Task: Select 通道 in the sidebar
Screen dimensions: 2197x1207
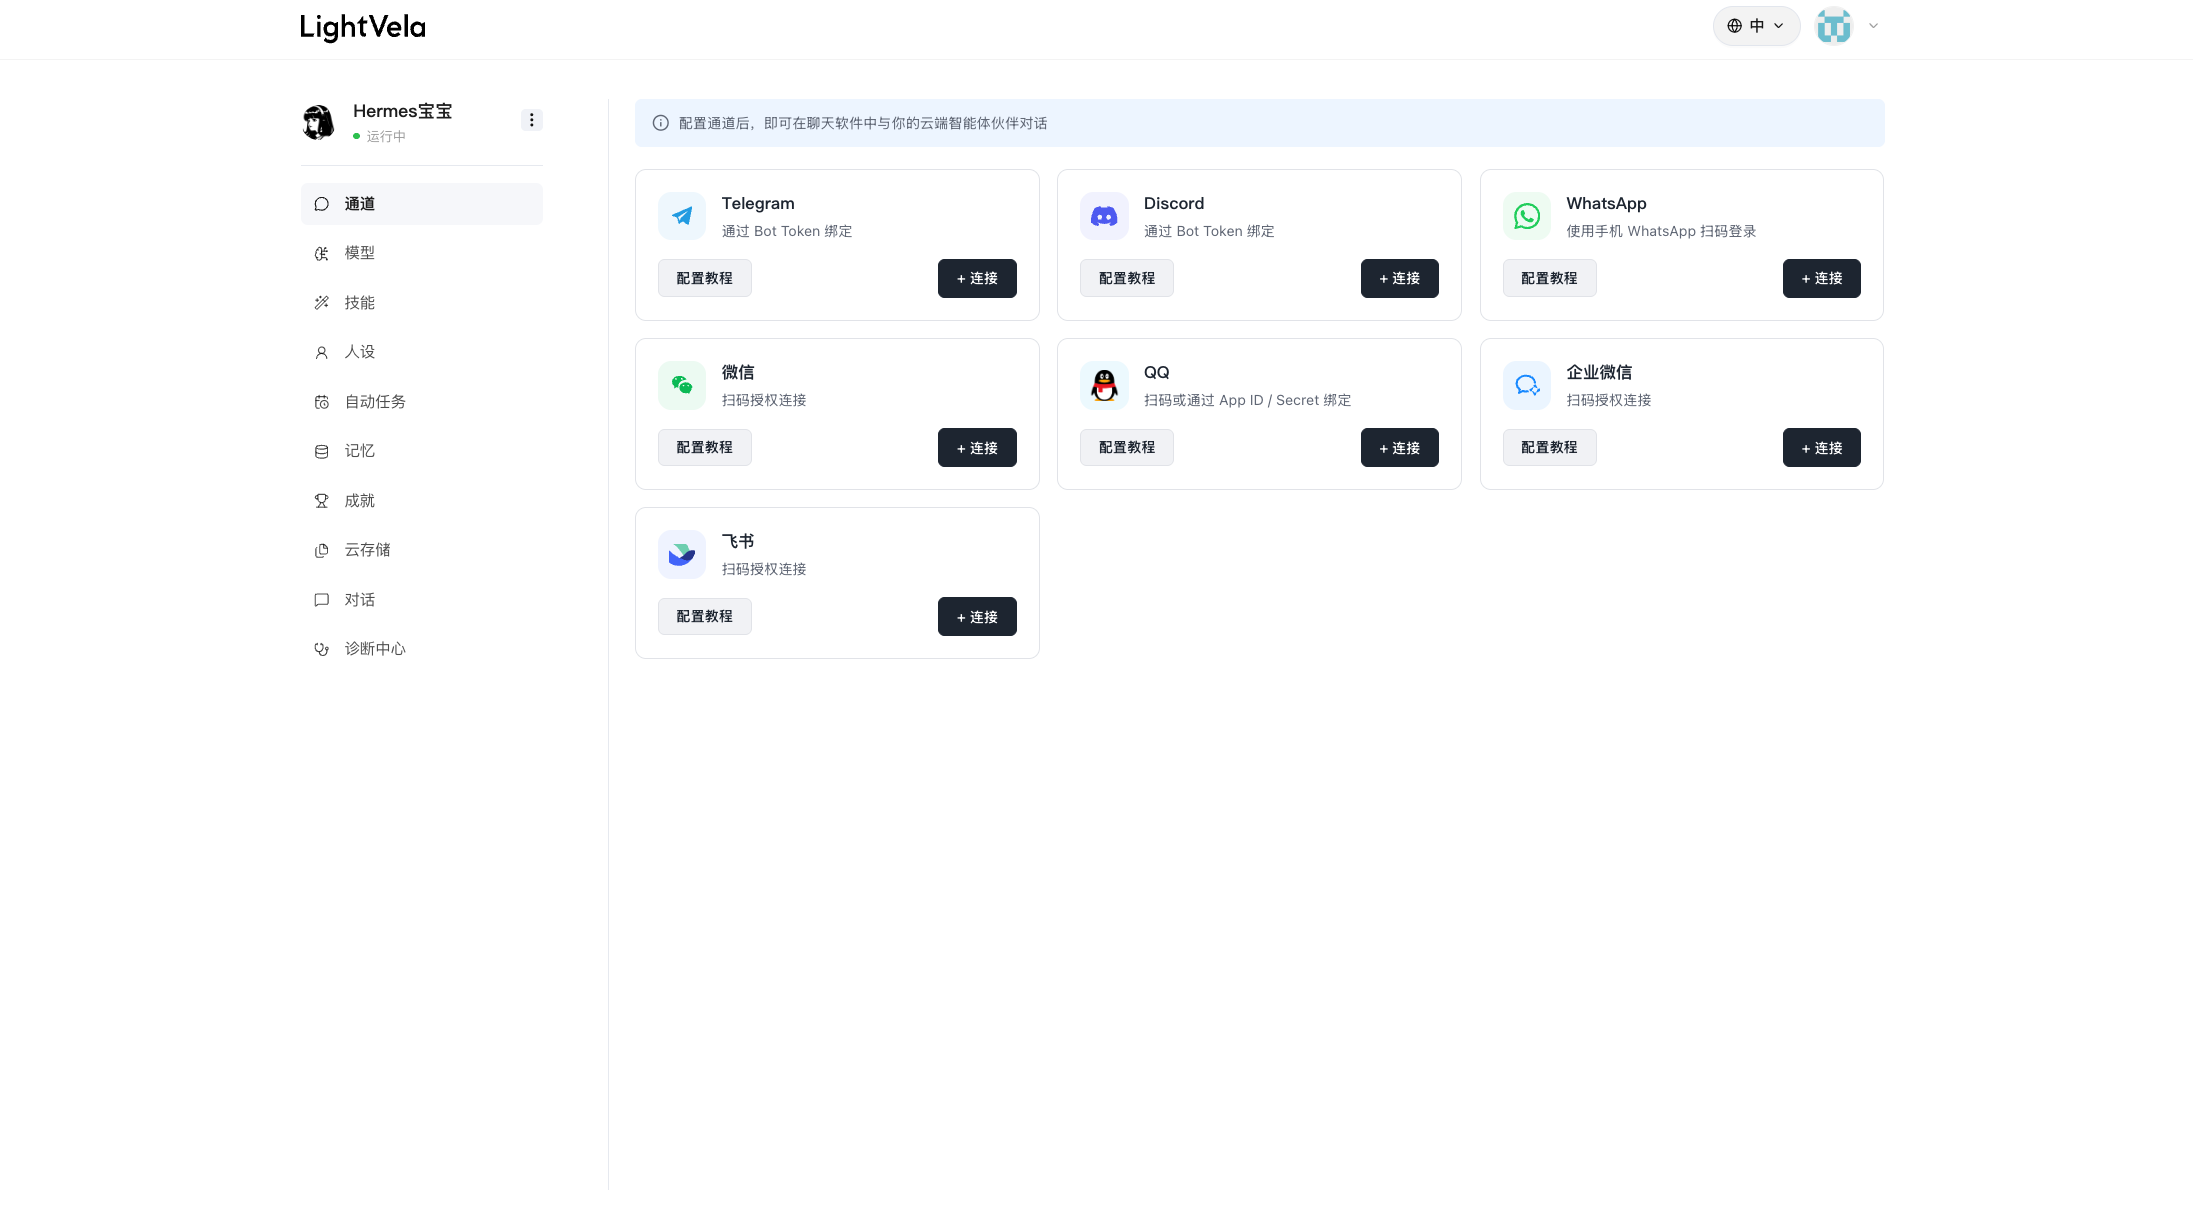Action: pyautogui.click(x=422, y=204)
